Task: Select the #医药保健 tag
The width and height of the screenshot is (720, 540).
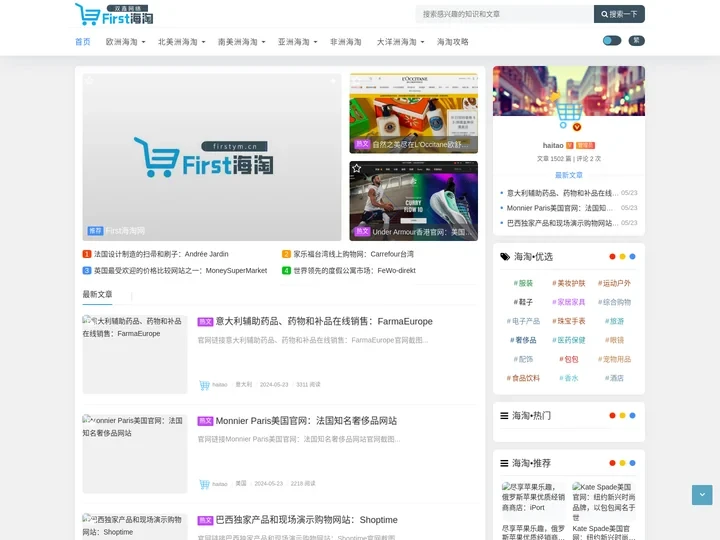Action: coord(568,340)
